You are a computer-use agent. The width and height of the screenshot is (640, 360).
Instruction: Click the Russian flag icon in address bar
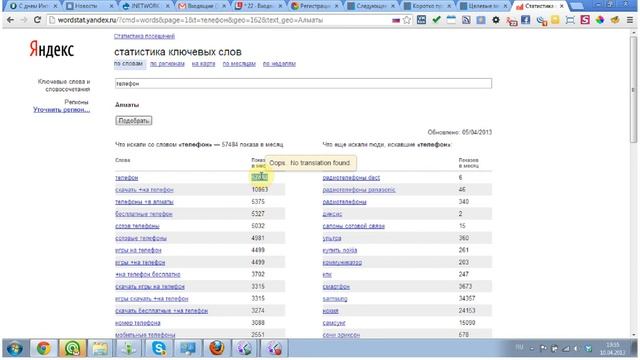(396, 20)
